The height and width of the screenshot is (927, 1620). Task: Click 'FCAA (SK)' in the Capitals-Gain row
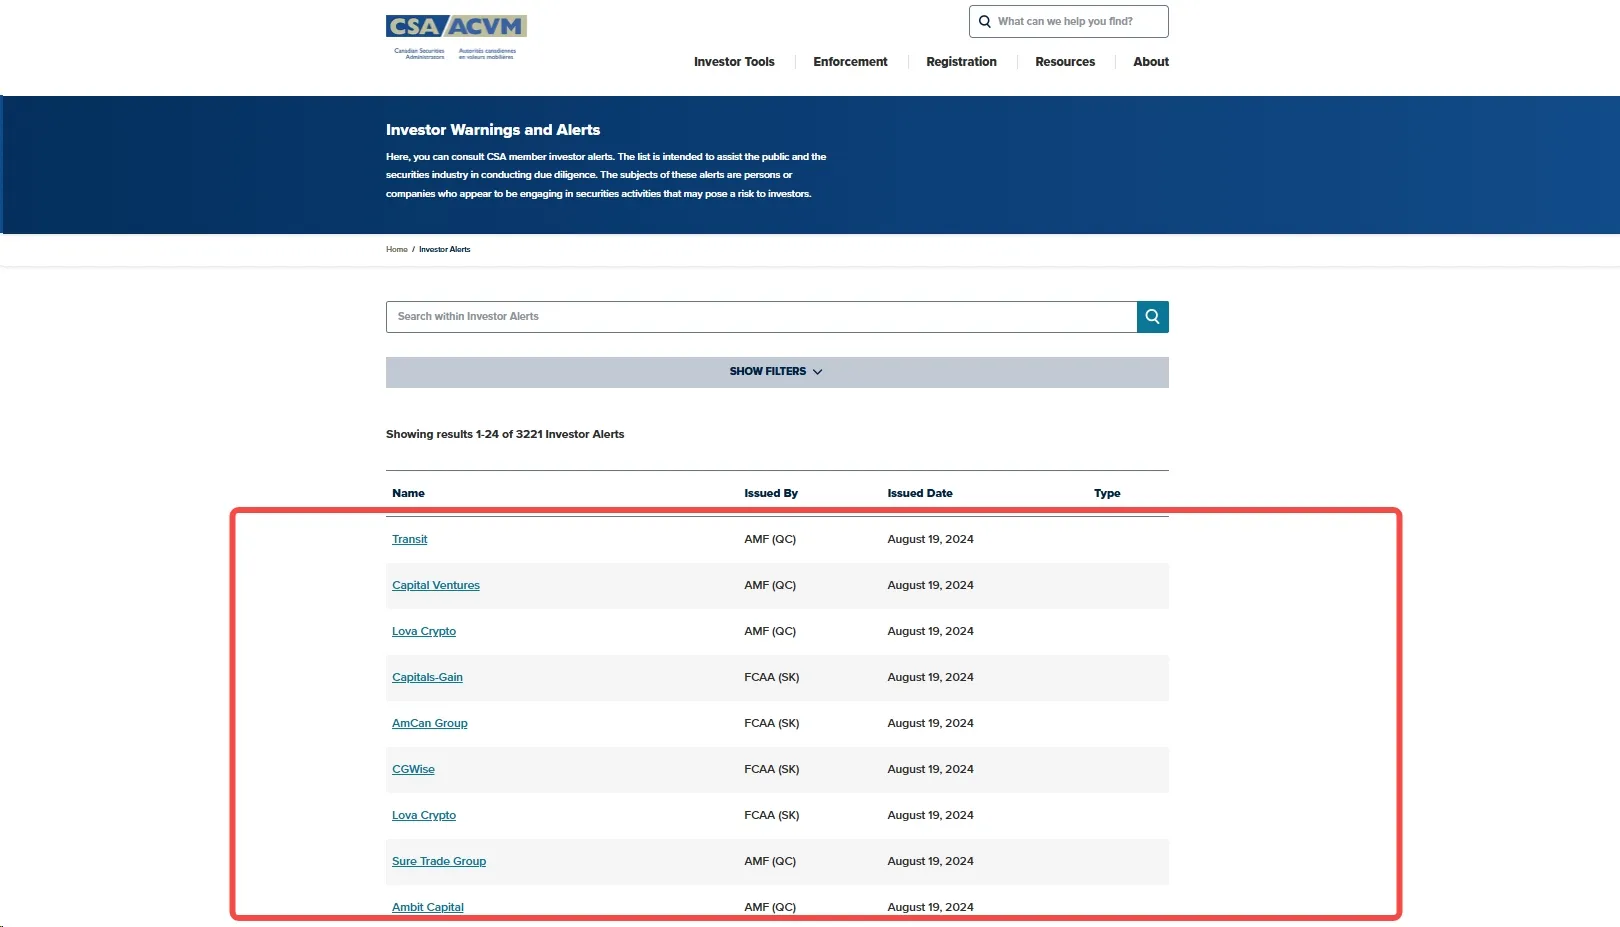click(772, 677)
